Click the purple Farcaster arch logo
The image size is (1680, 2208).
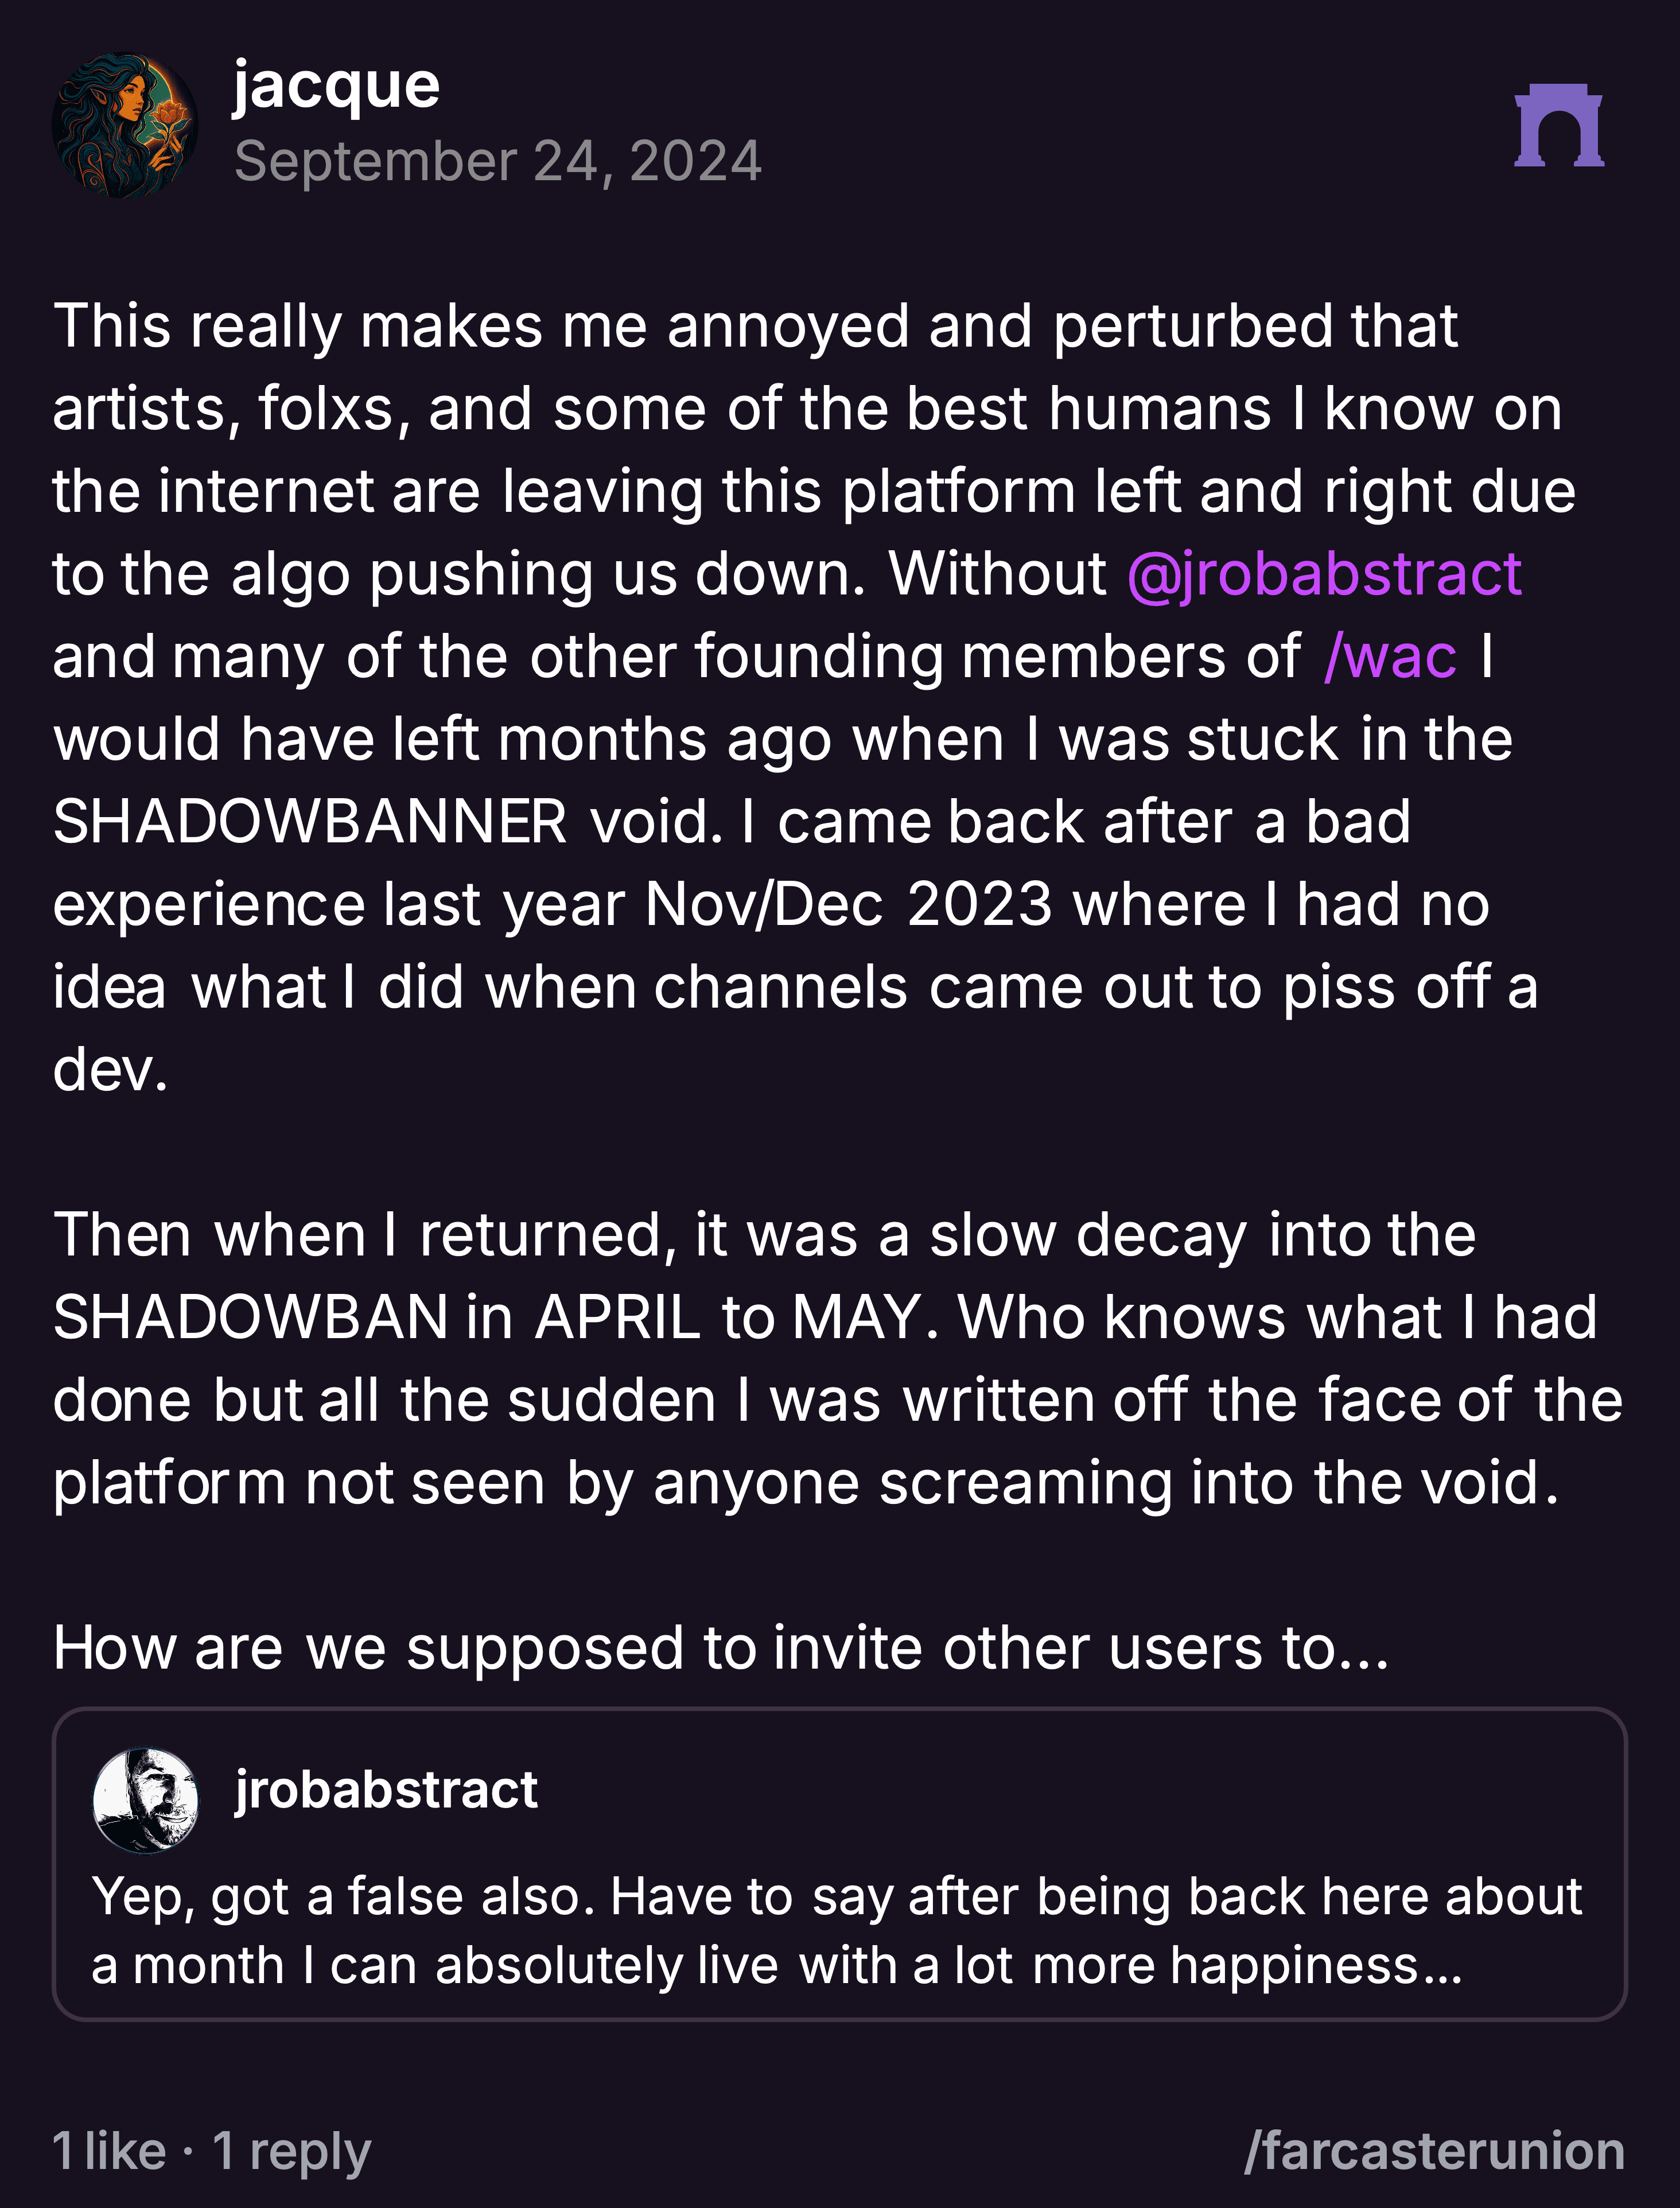1559,125
